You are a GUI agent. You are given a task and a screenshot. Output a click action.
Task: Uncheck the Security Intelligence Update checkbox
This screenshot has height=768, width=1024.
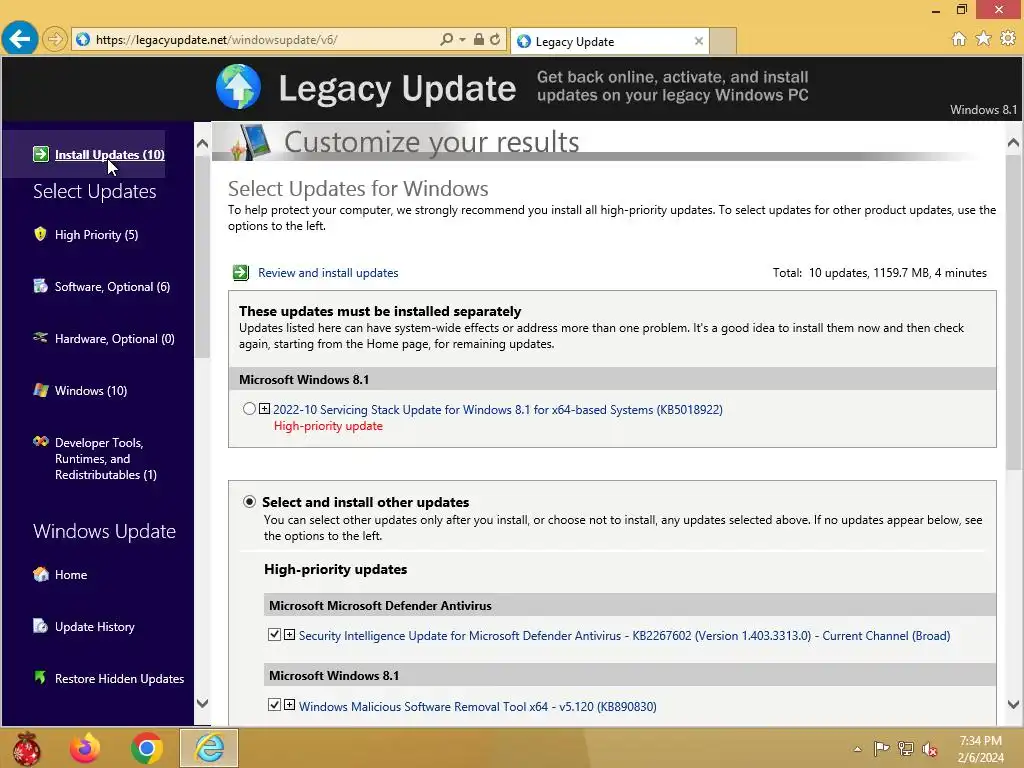coord(274,634)
